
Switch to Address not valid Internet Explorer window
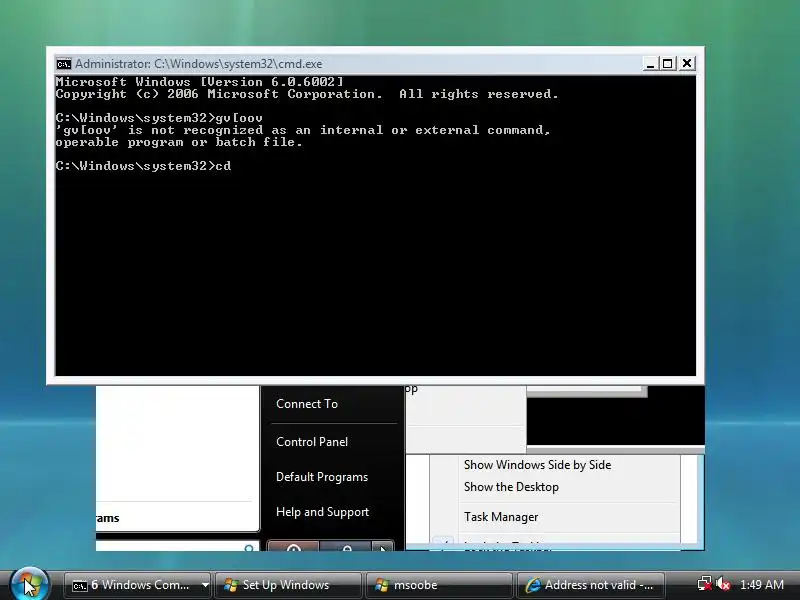coord(591,585)
